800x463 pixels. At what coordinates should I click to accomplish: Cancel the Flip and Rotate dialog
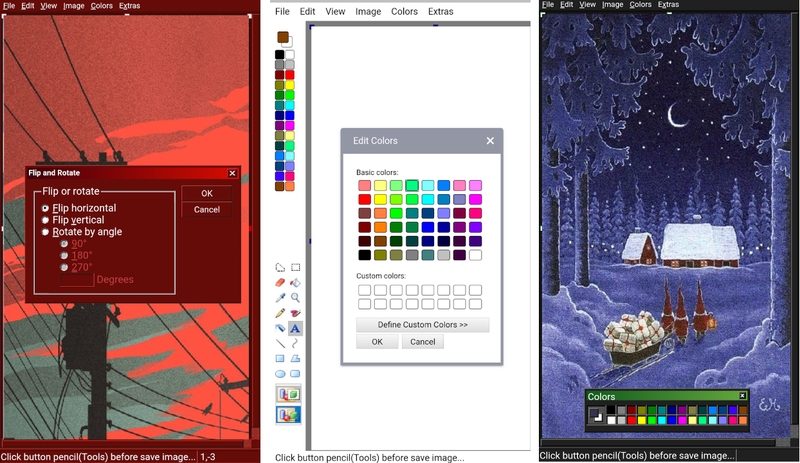(x=207, y=209)
